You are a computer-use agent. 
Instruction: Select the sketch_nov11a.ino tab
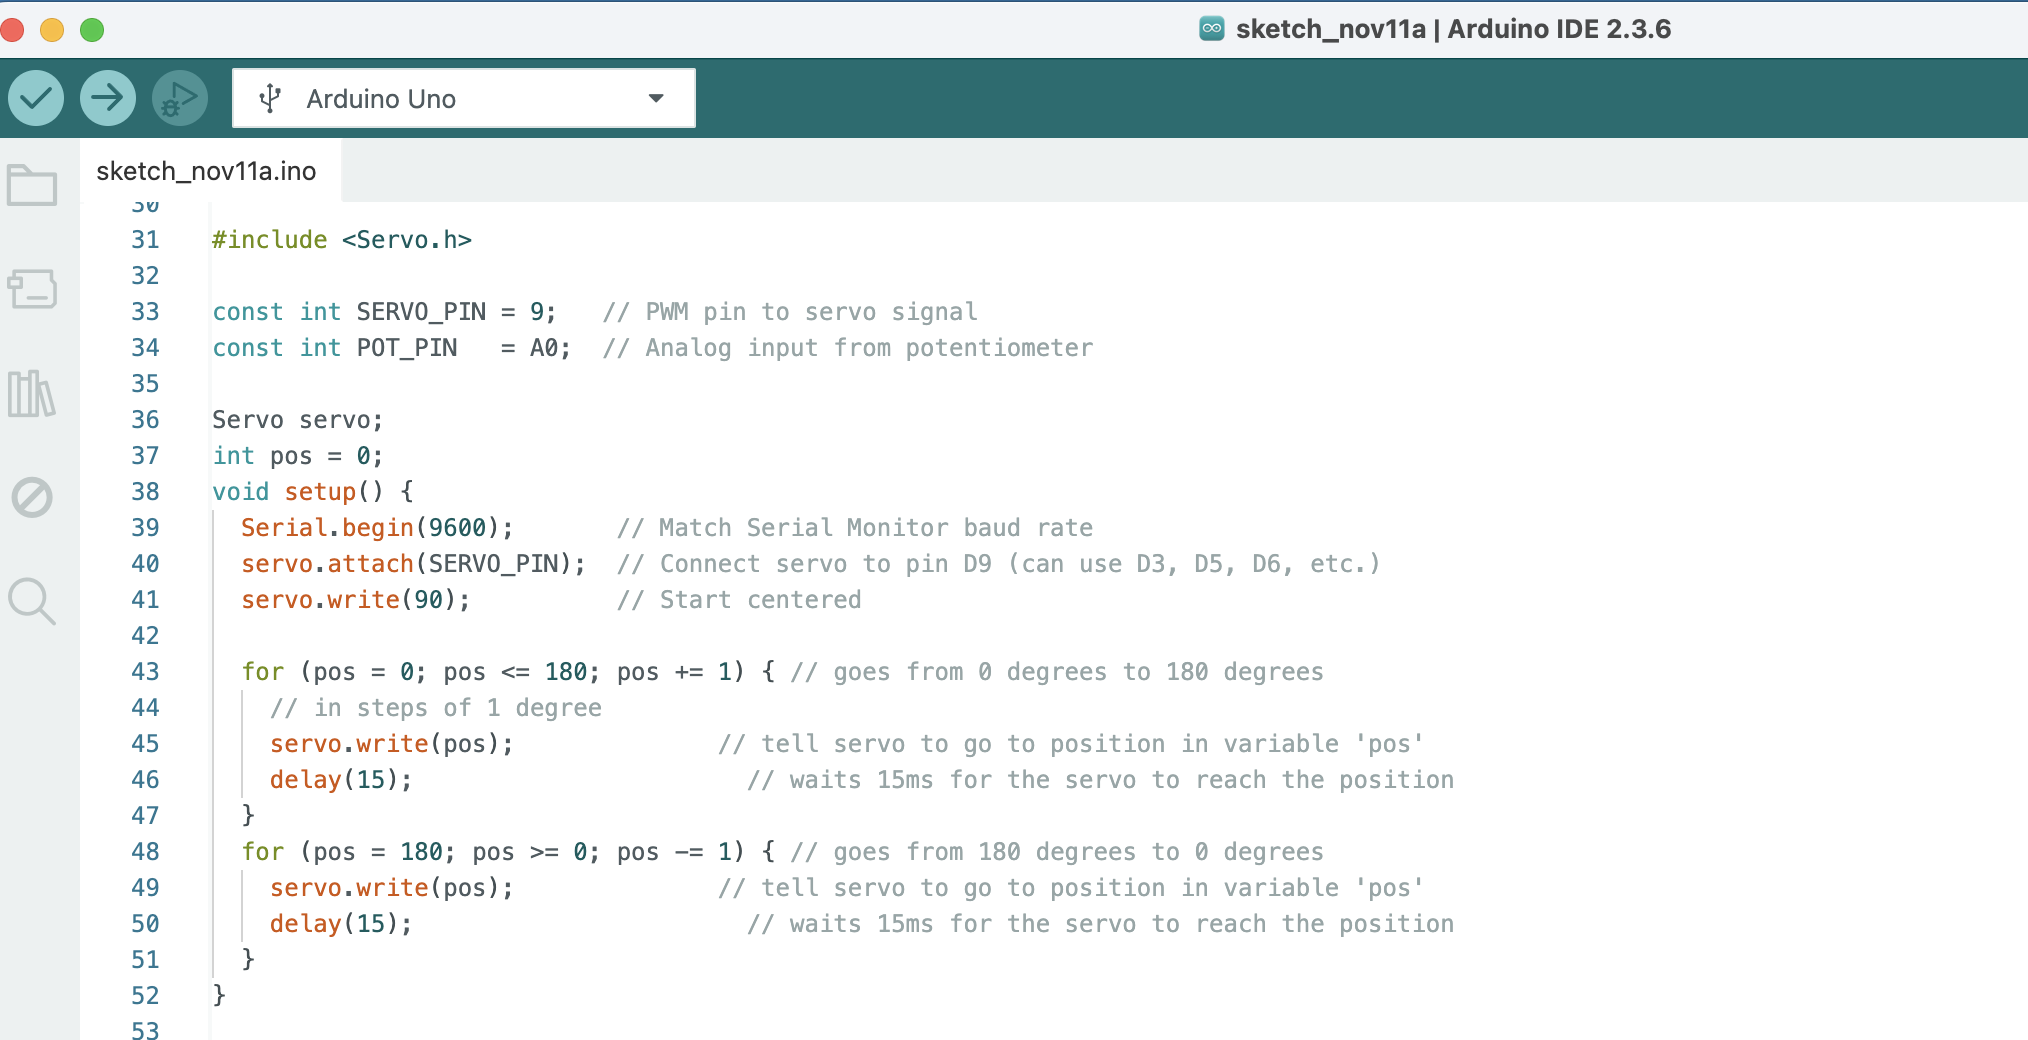point(206,171)
